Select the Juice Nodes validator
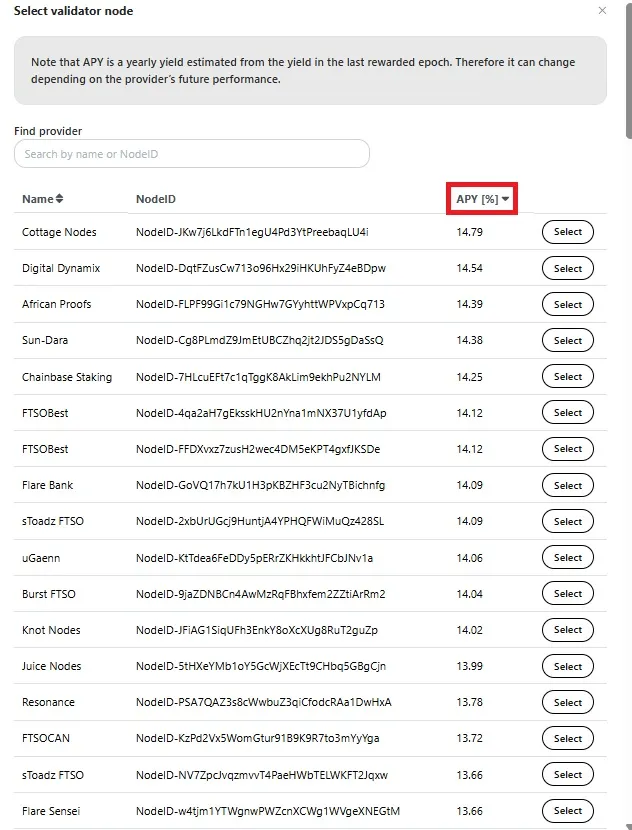The image size is (632, 830). (x=567, y=666)
